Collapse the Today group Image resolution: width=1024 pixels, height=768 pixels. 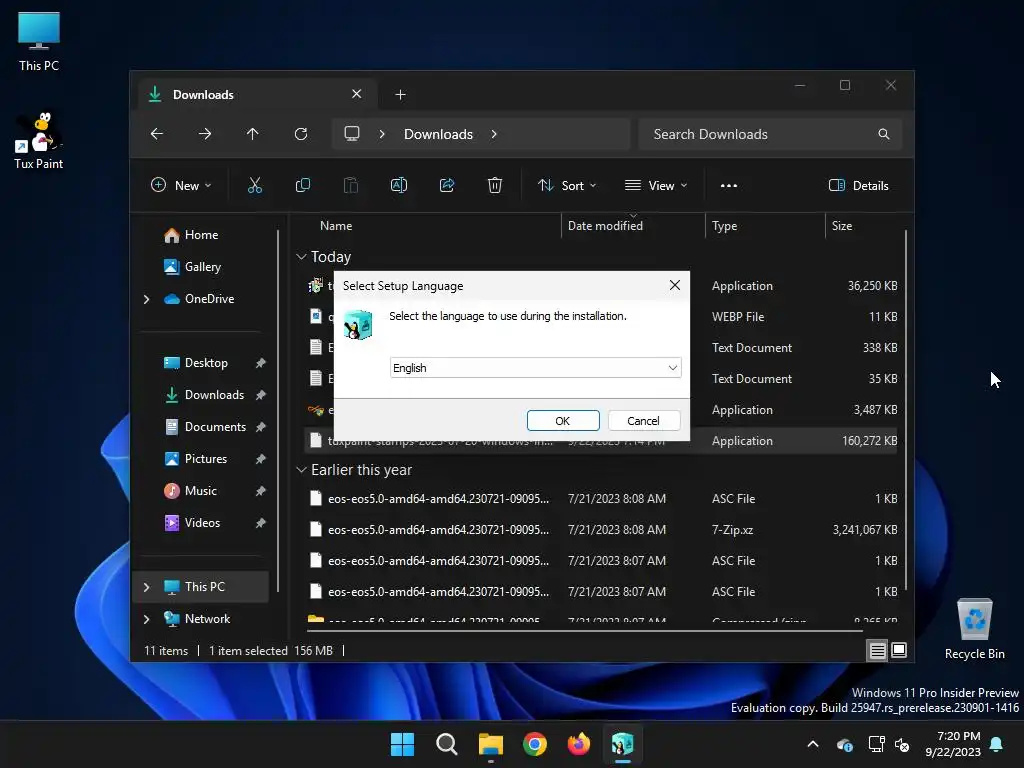click(x=301, y=257)
